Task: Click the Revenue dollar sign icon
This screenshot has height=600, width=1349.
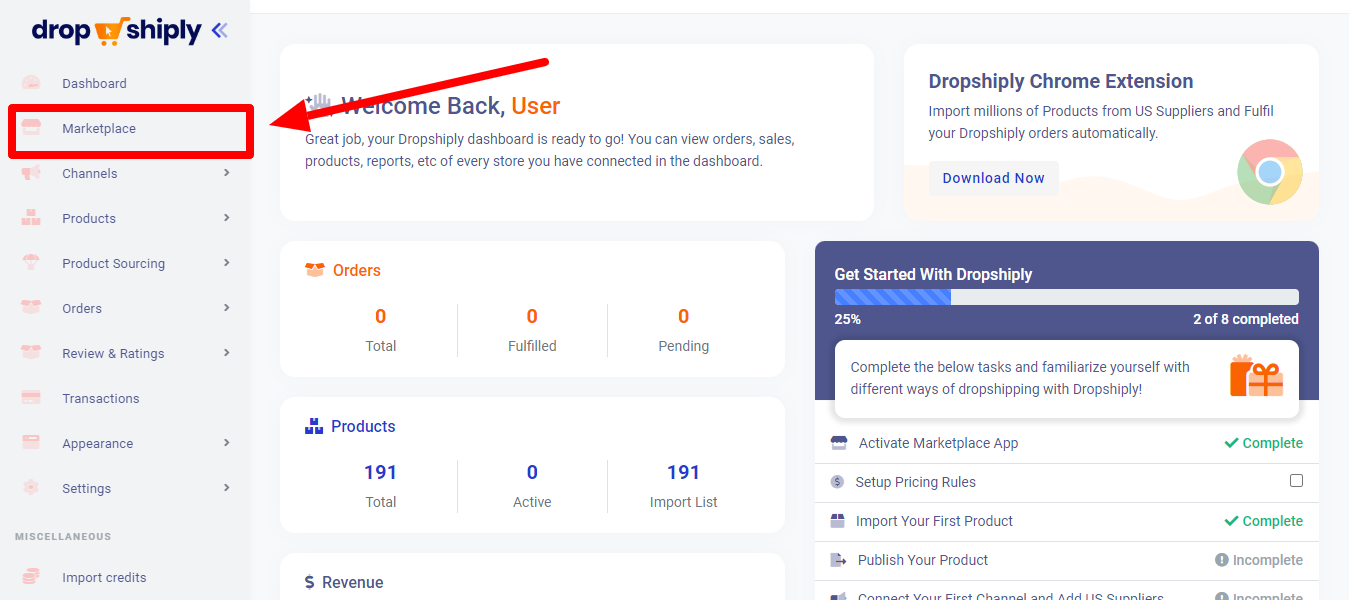Action: [x=310, y=582]
